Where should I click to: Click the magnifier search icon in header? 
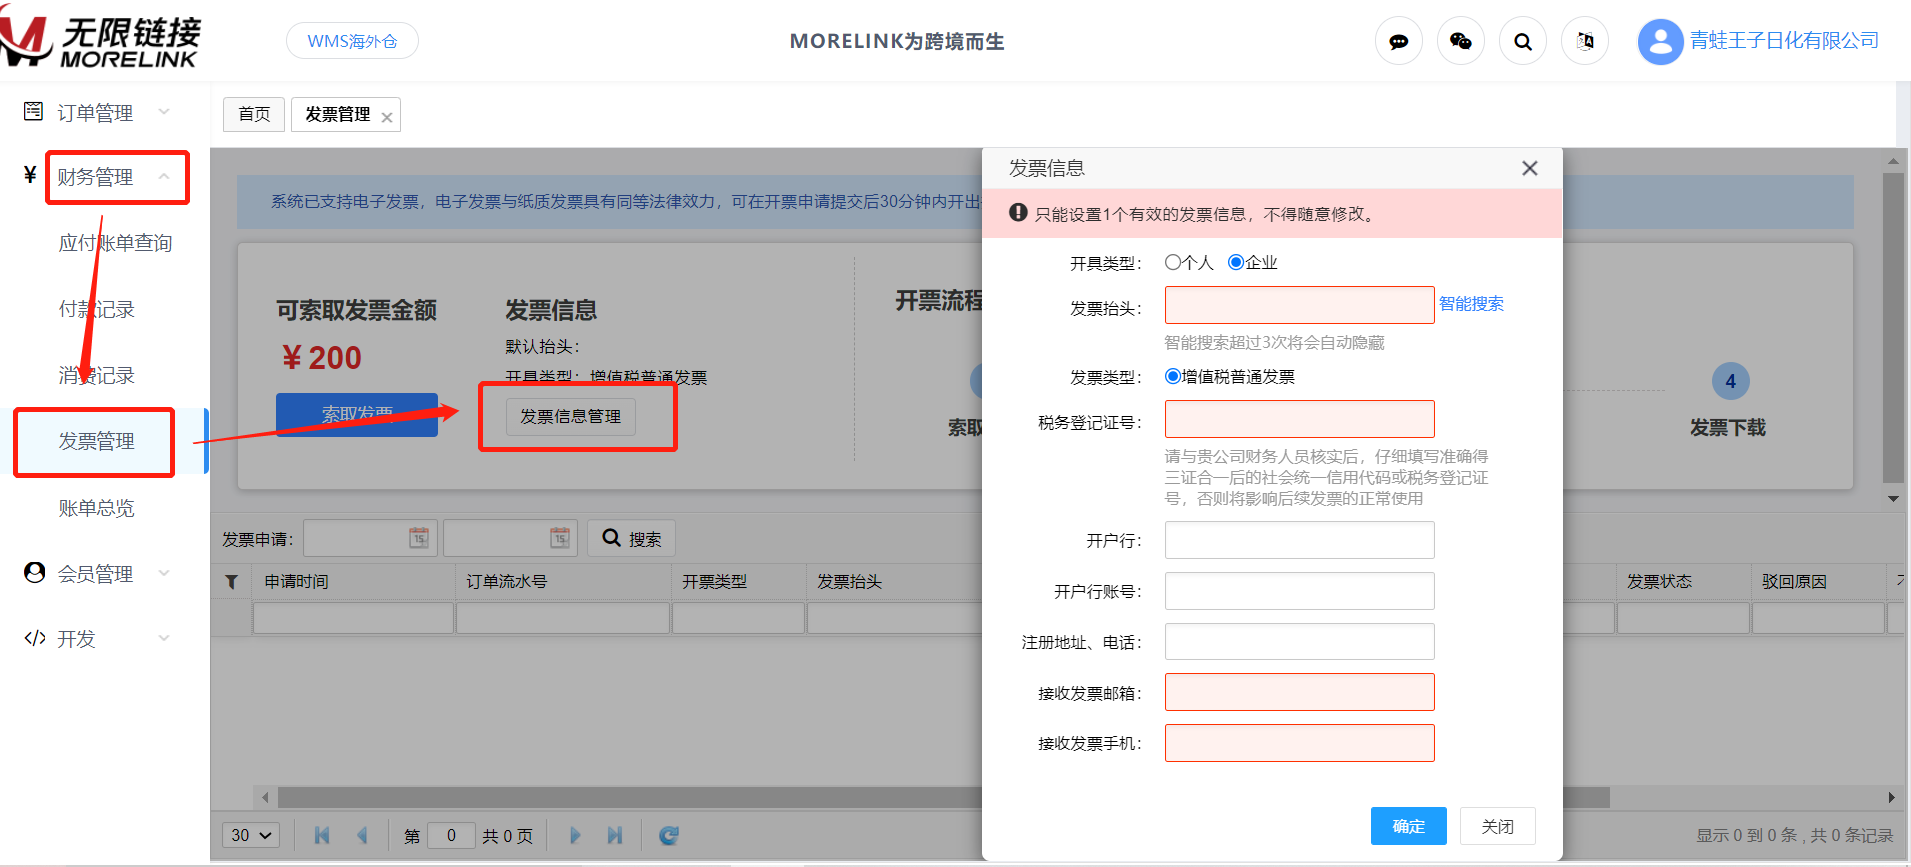[x=1522, y=42]
